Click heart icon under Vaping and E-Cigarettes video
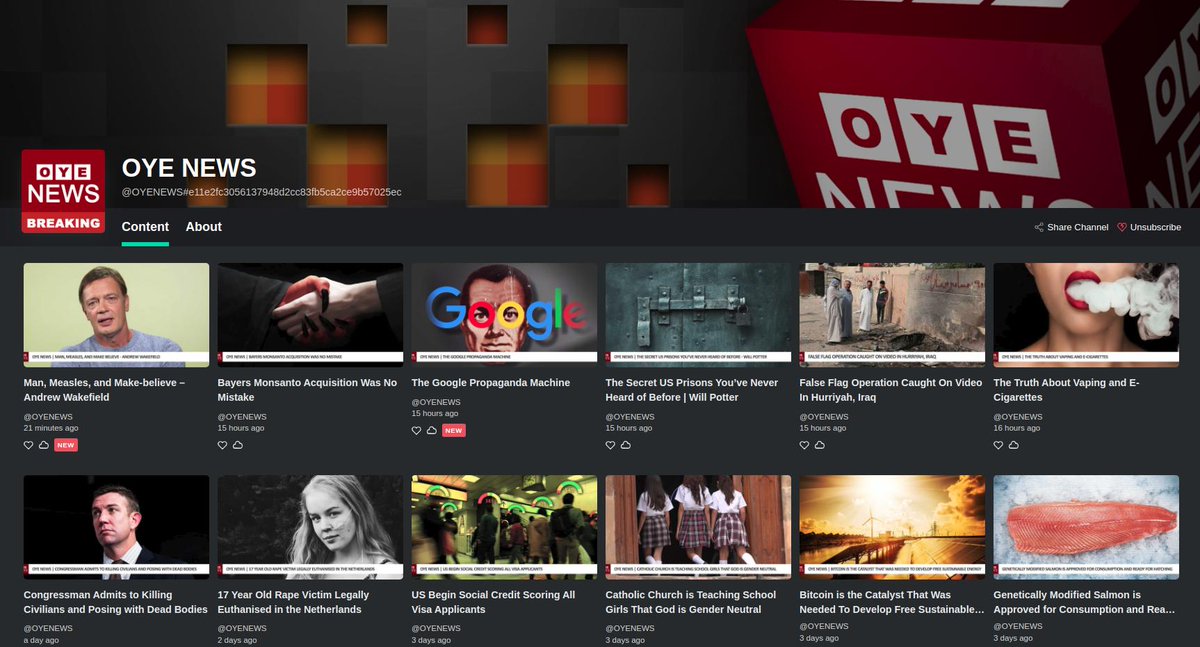 999,445
